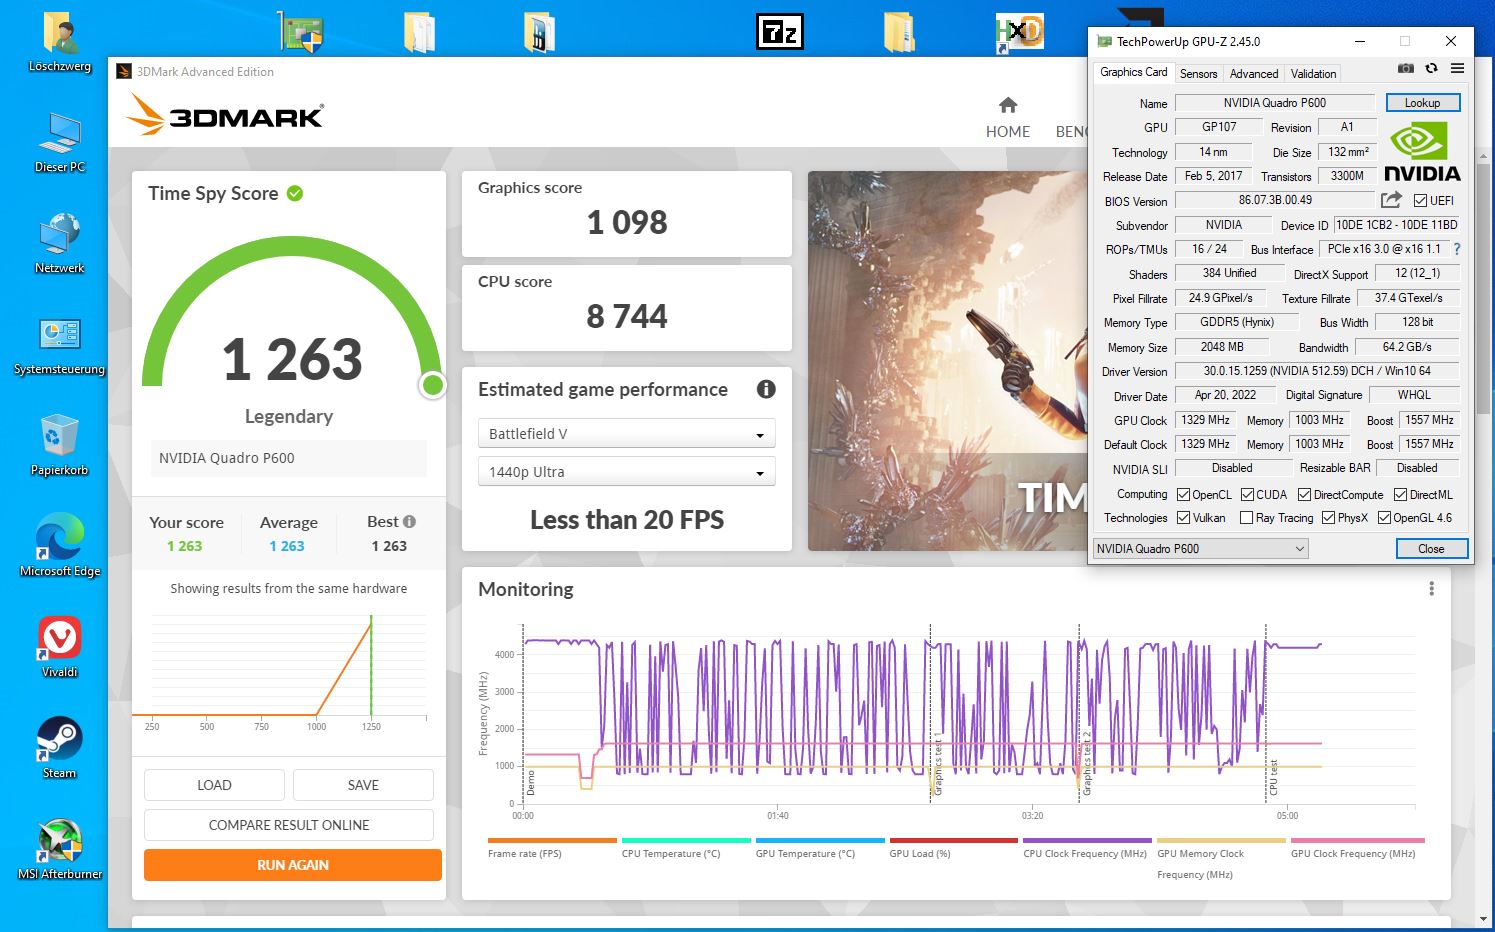Open the Loschzwerg desktop folder icon
This screenshot has height=932, width=1495.
59,43
